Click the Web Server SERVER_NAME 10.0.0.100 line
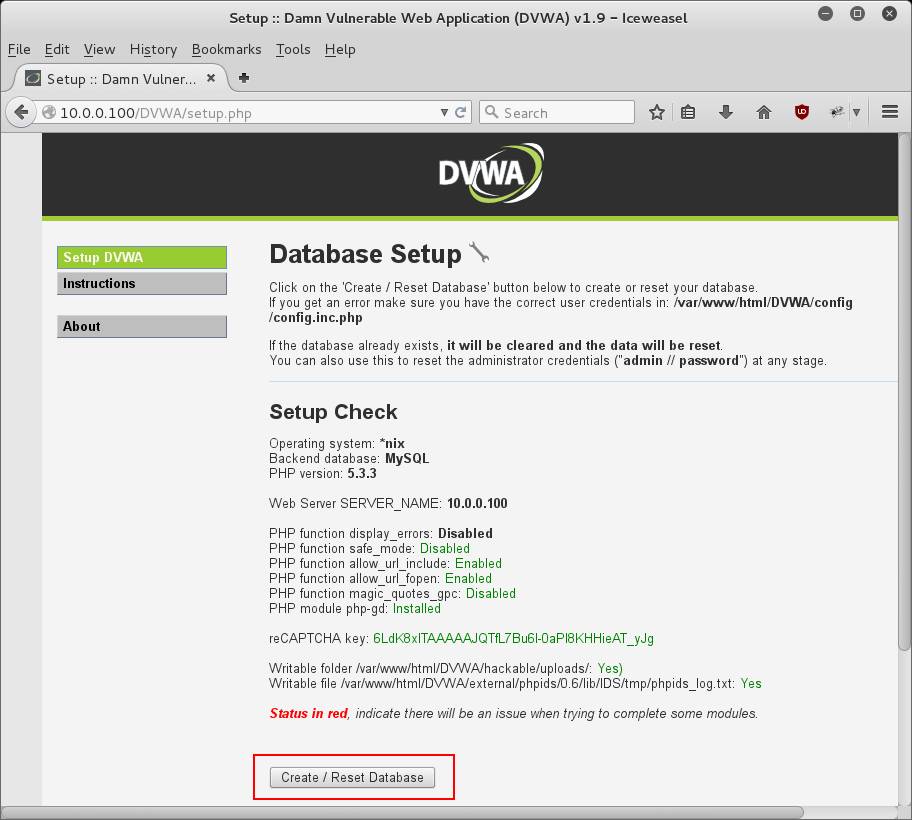This screenshot has height=820, width=912. (x=388, y=503)
